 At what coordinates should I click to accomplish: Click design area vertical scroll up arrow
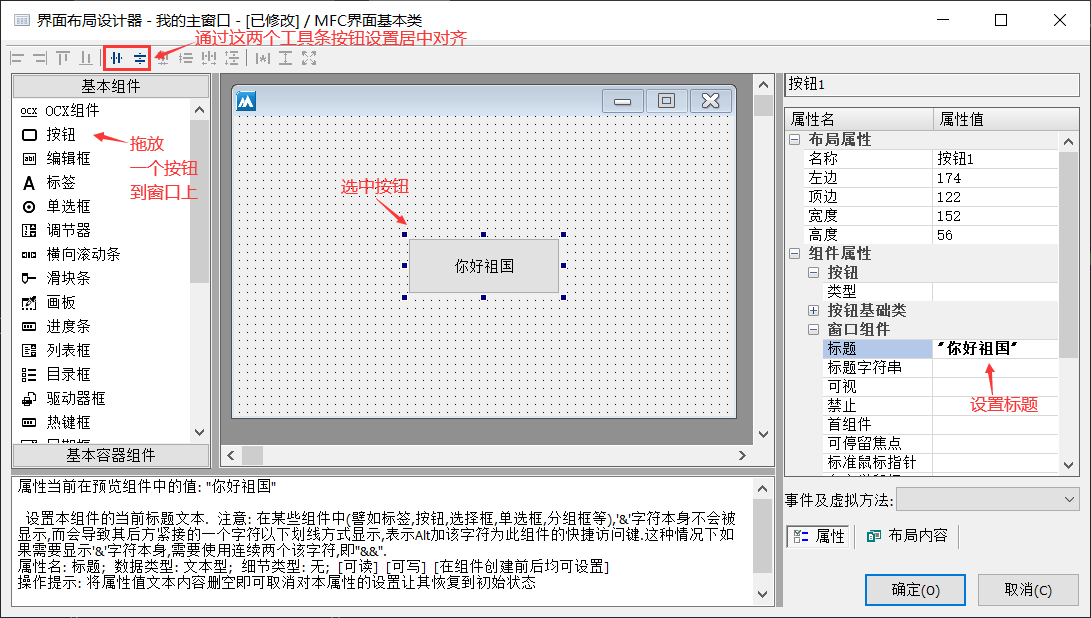[763, 85]
